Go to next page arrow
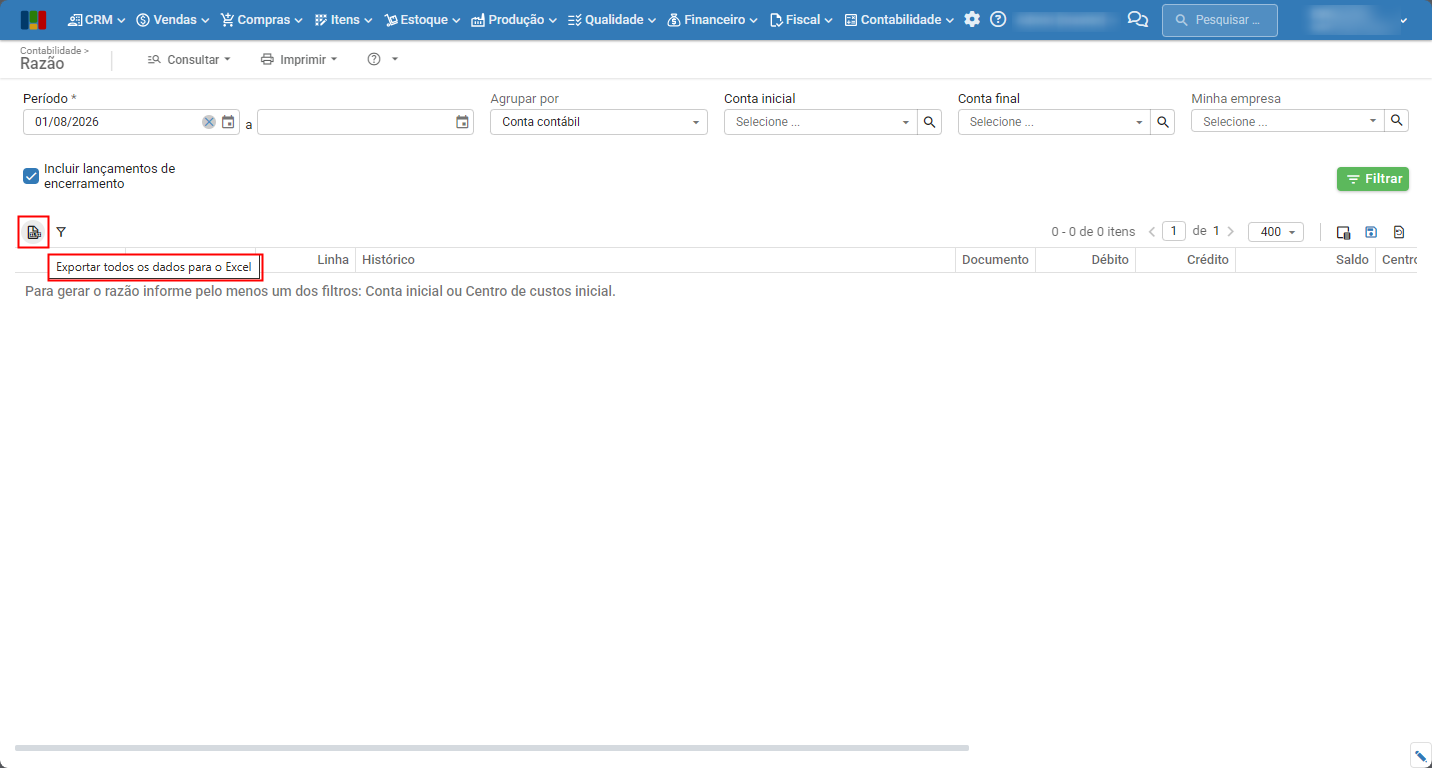The image size is (1432, 768). [1230, 232]
